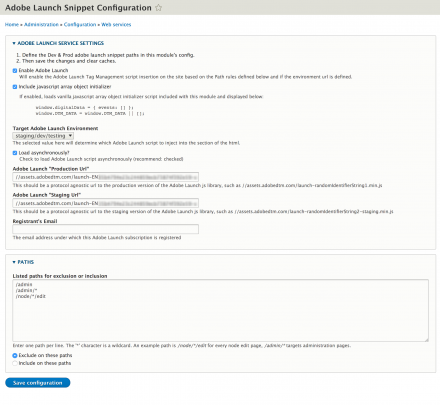Open the Configuration breadcrumb link
Viewport: 440px width, 405px height.
coord(80,25)
